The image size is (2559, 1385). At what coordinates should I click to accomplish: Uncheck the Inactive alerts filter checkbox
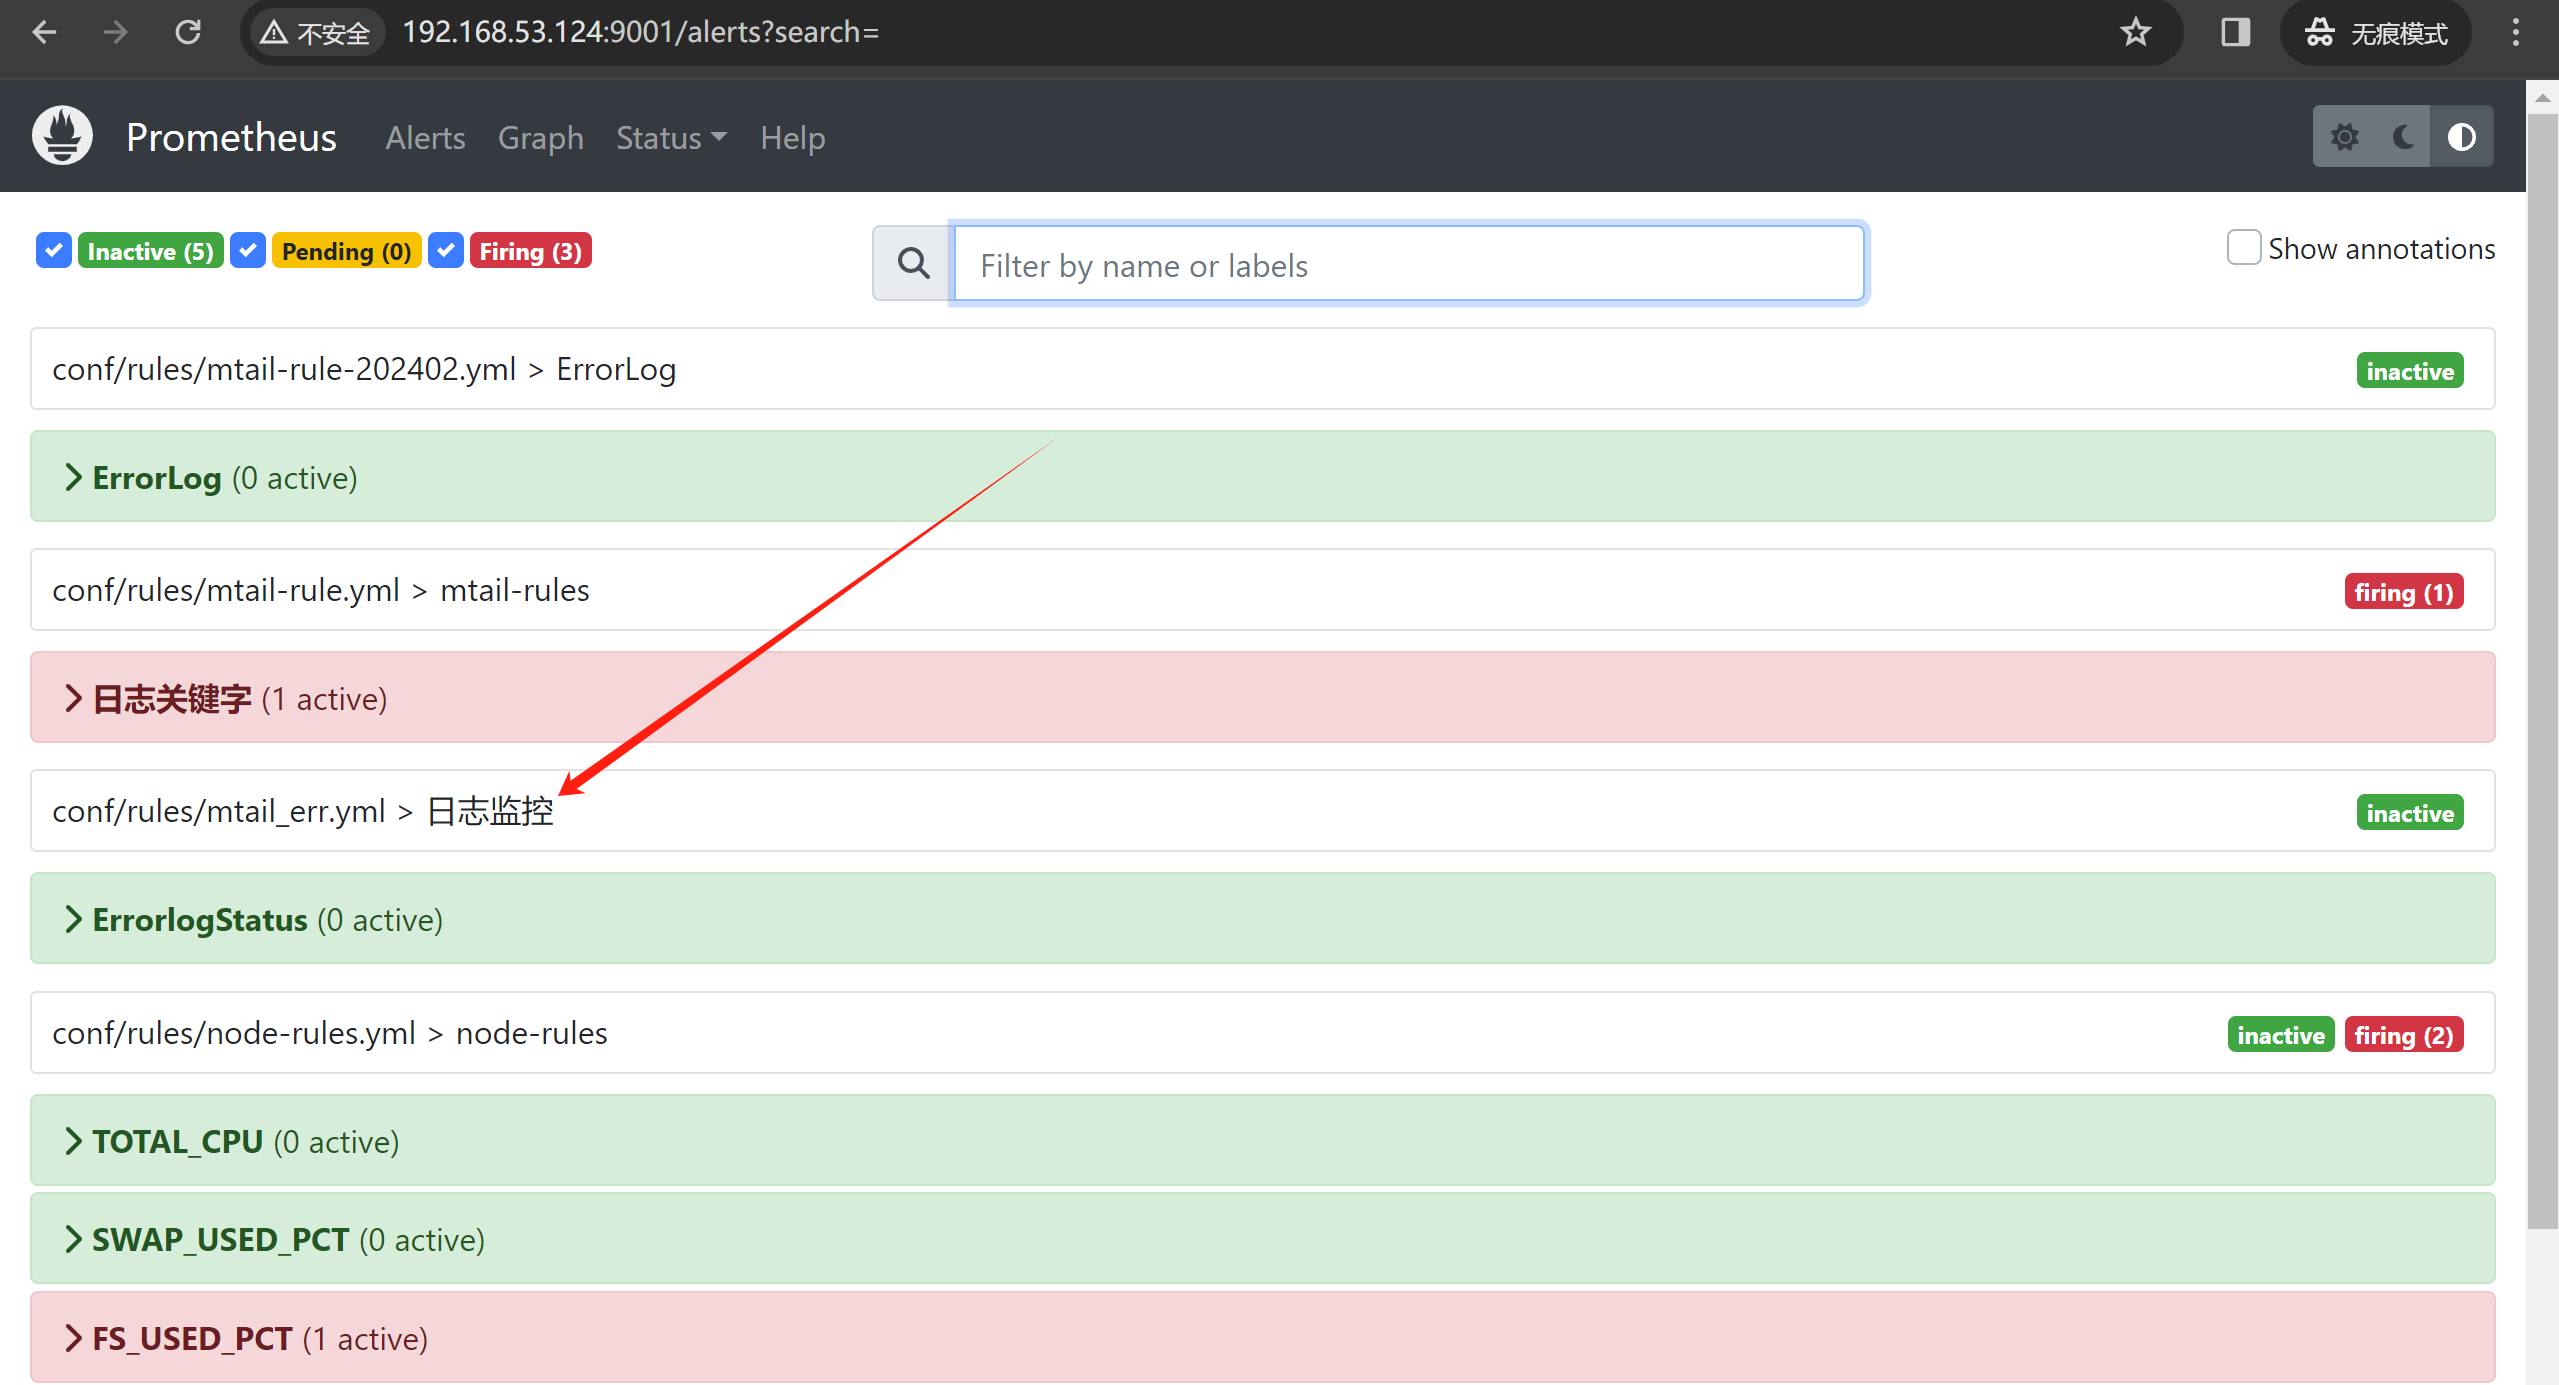[x=54, y=251]
